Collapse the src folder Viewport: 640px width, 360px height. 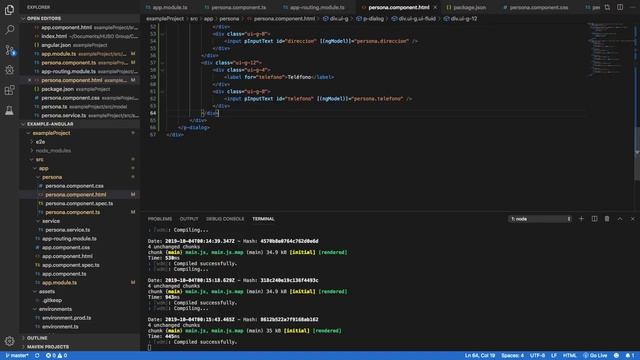[x=39, y=159]
